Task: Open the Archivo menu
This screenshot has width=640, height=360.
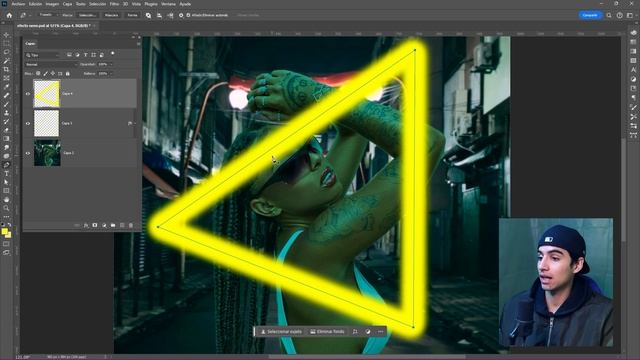Action: point(18,4)
